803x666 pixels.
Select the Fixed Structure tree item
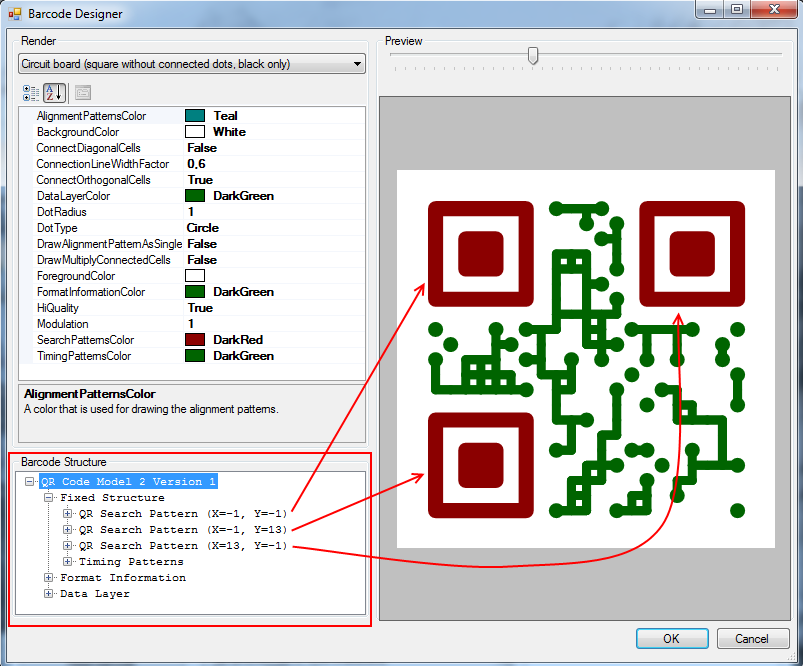[112, 497]
